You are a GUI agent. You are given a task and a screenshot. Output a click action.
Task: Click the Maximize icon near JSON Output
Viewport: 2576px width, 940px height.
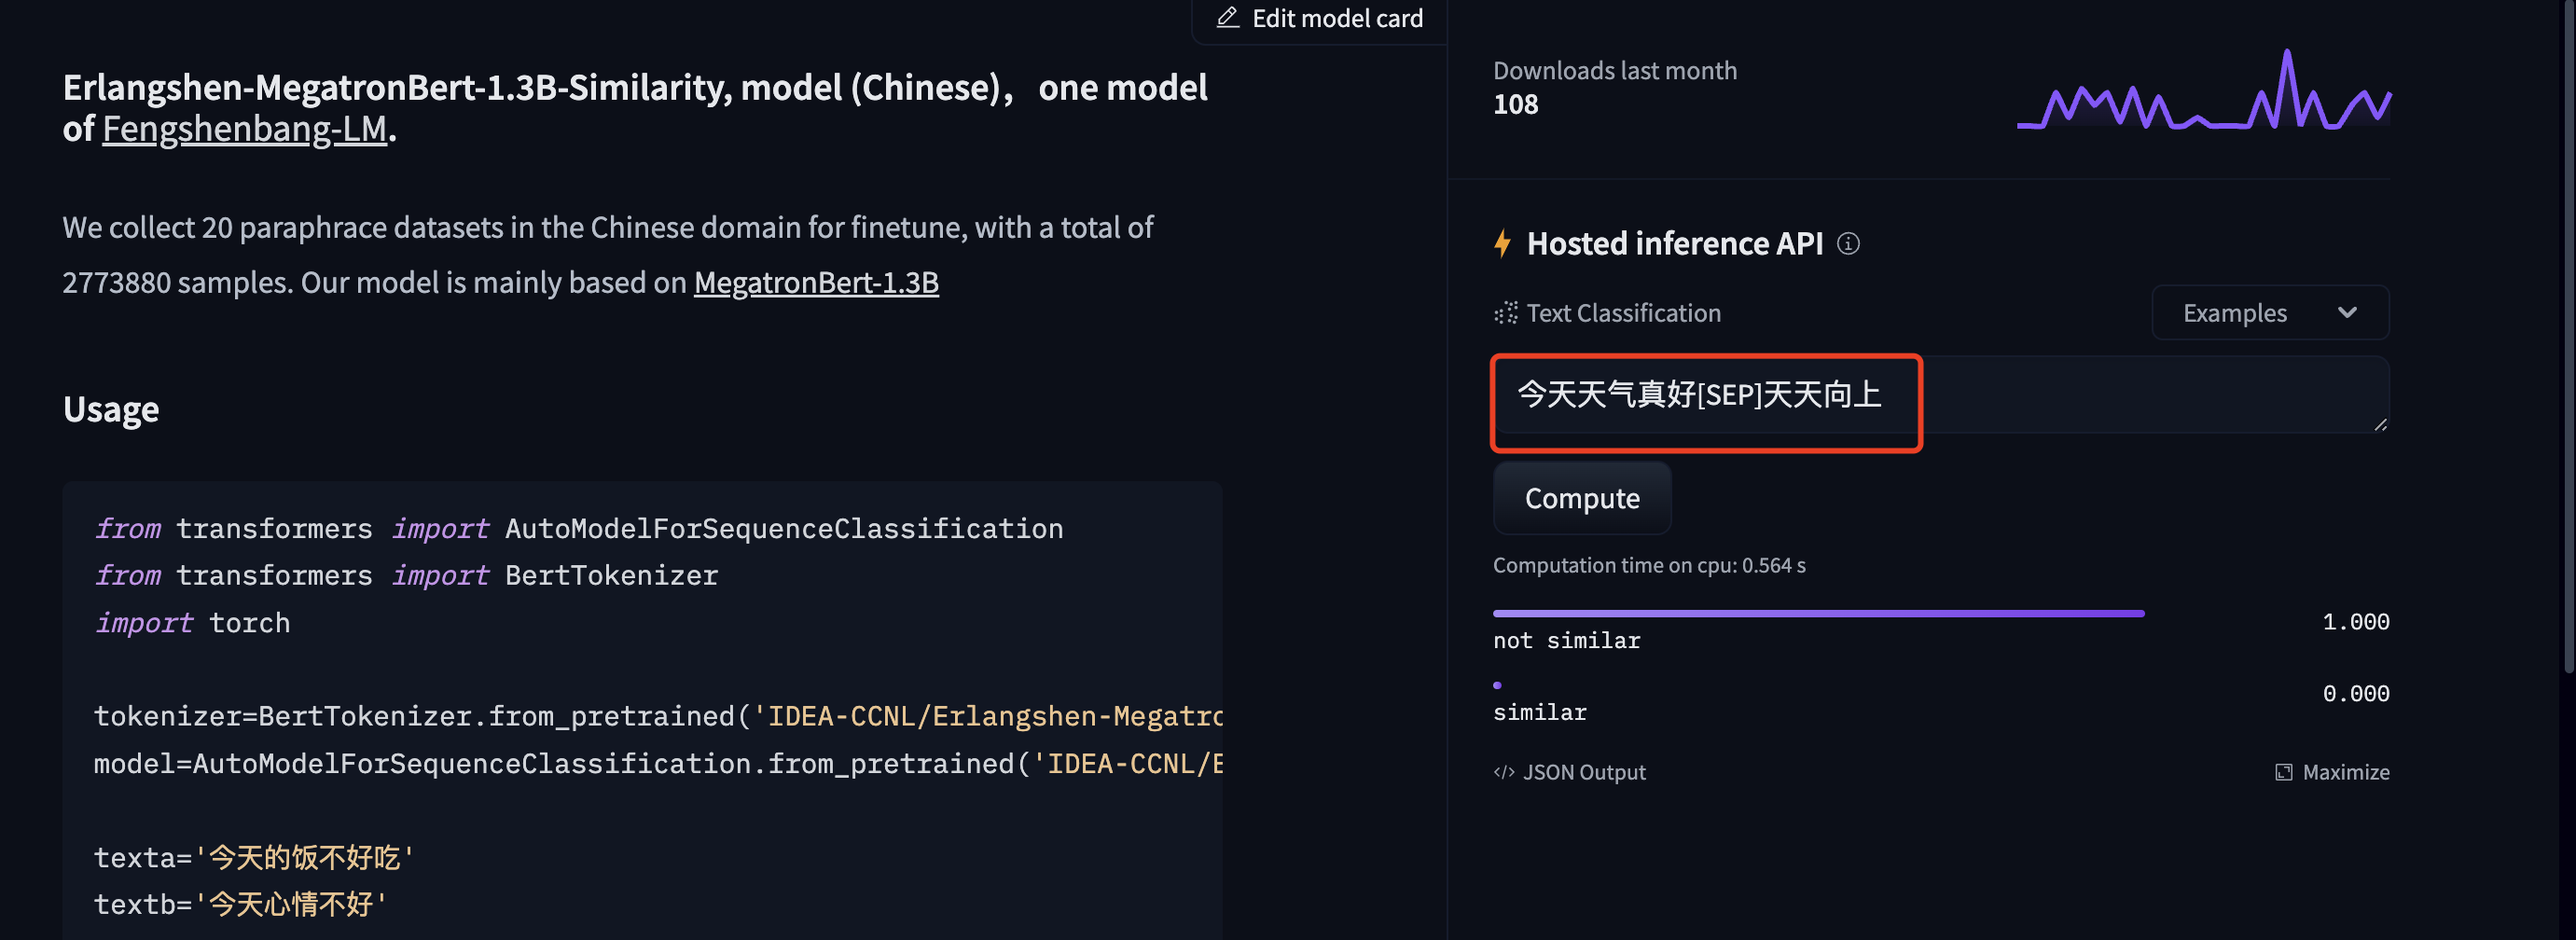click(2284, 771)
